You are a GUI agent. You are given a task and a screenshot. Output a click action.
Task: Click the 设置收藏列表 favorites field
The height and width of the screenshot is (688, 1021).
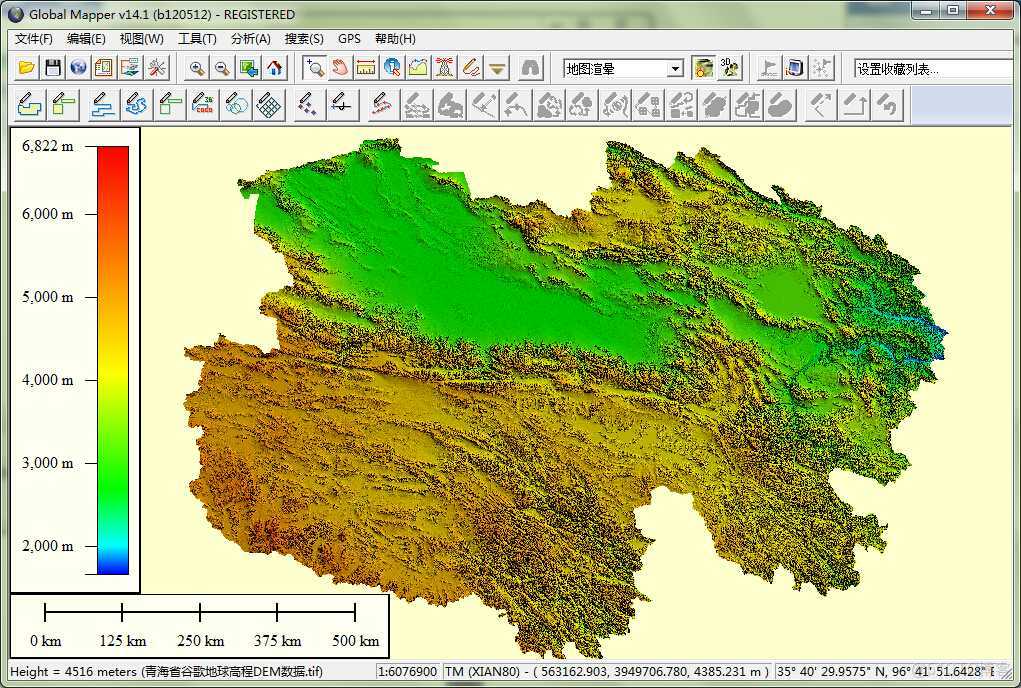click(x=930, y=69)
